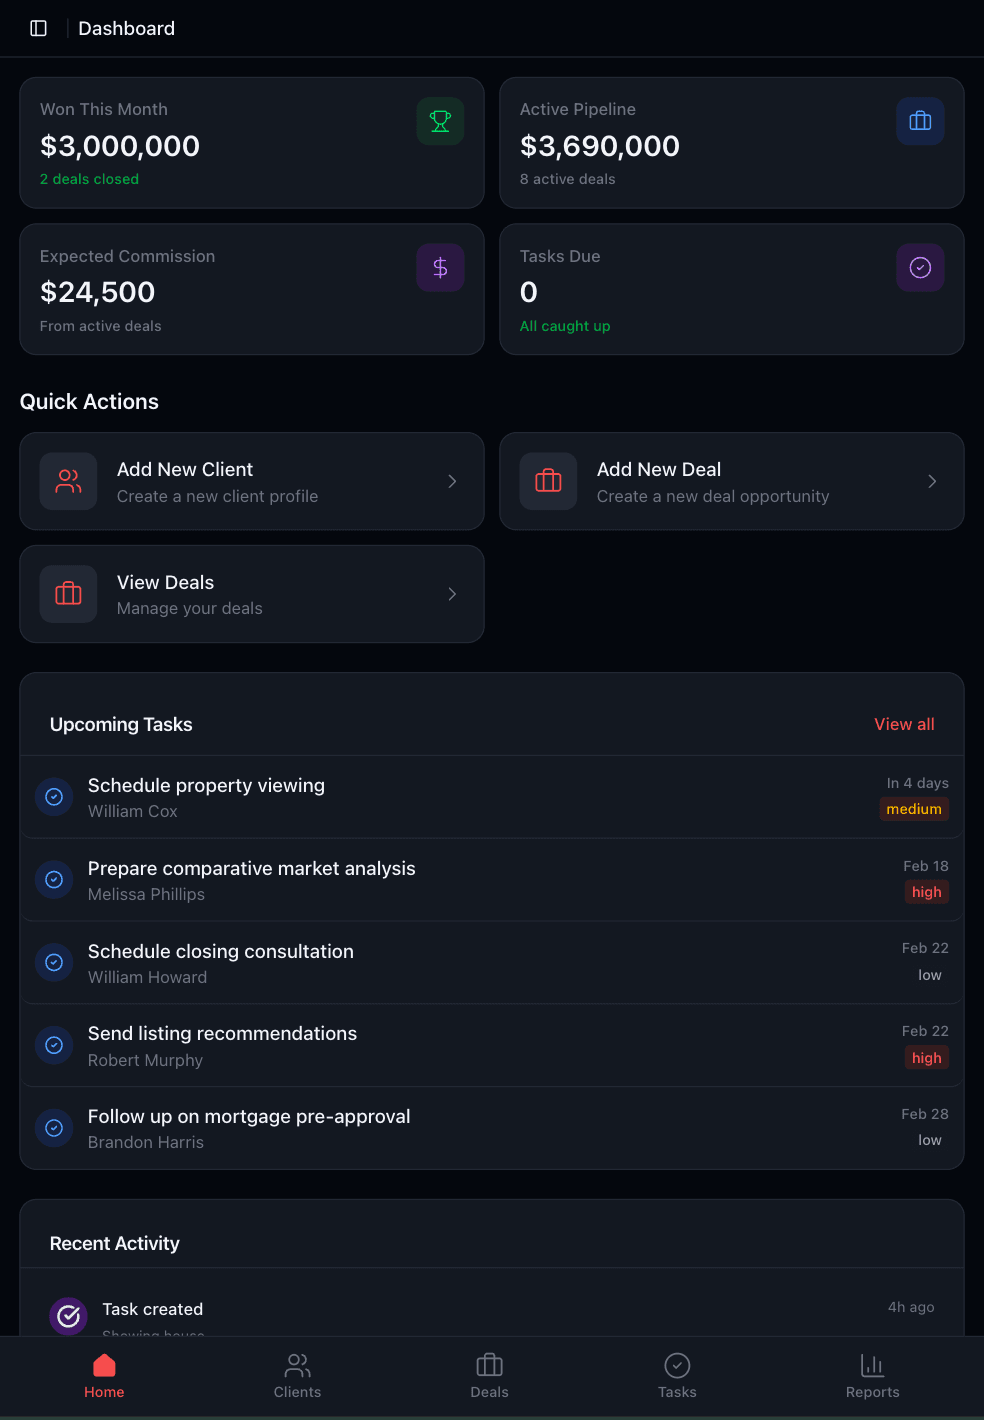Screen dimensions: 984x1420
Task: Check off 'Prepare comparative market analysis' task
Action: [54, 880]
